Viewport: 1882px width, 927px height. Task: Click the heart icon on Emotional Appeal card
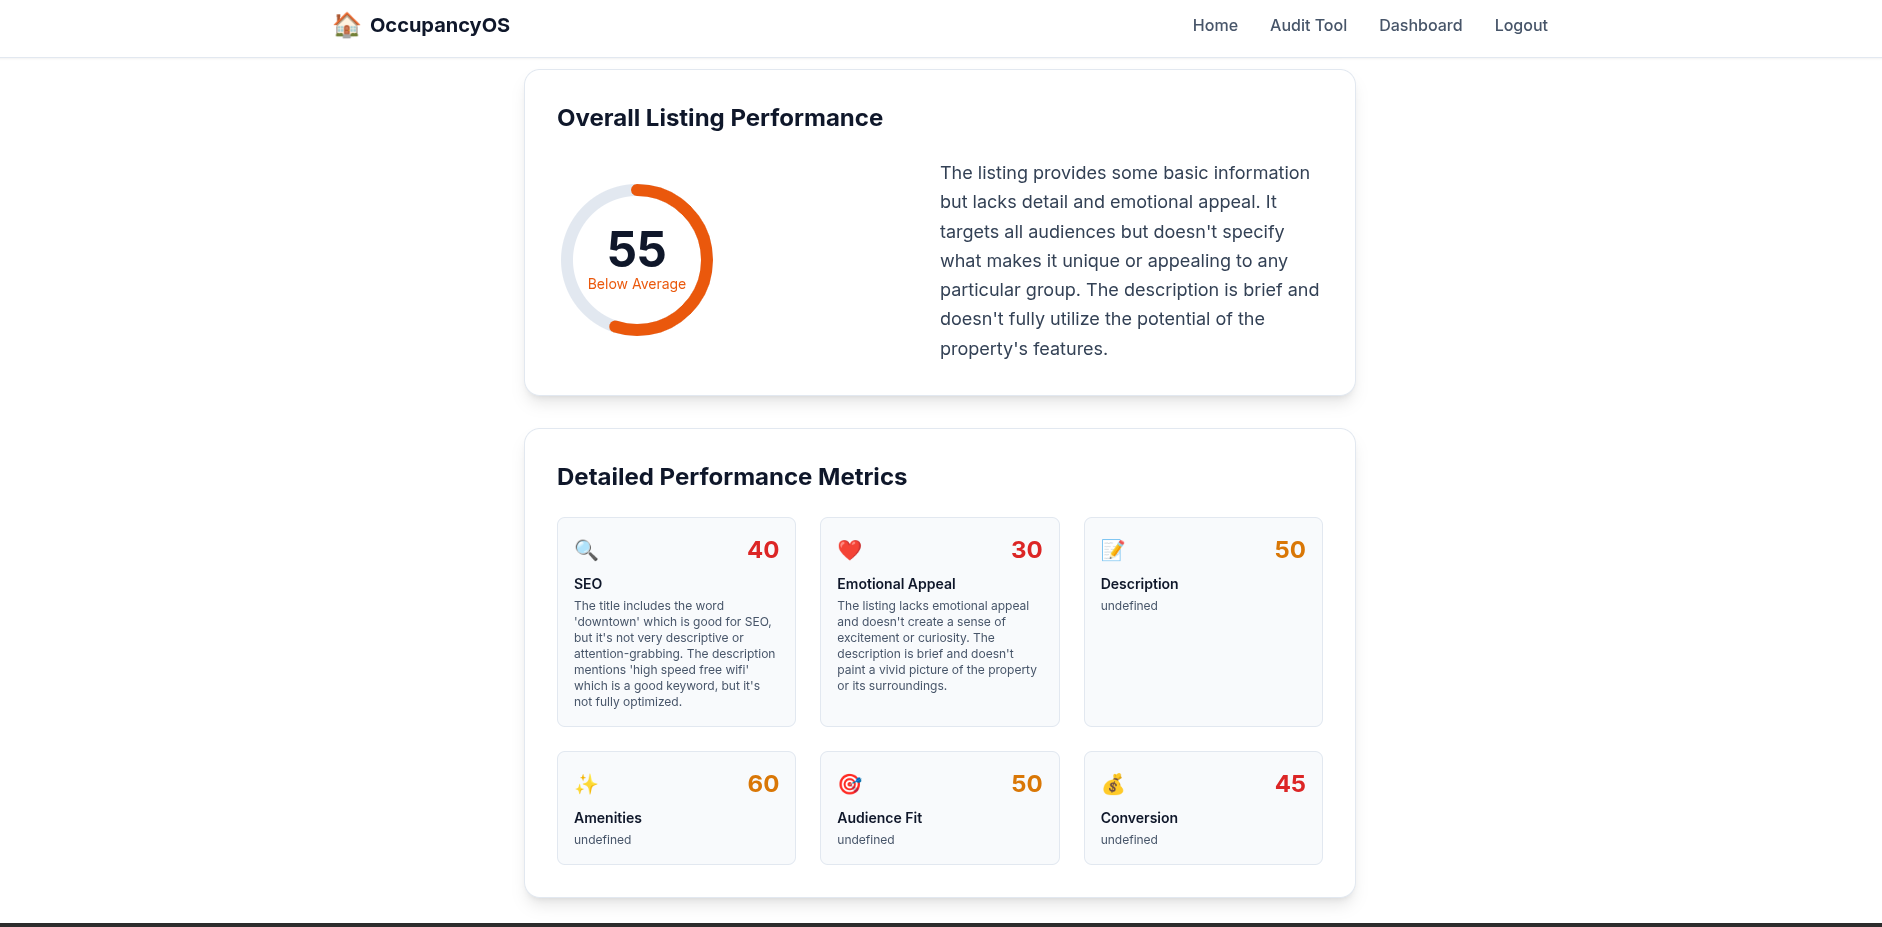849,550
